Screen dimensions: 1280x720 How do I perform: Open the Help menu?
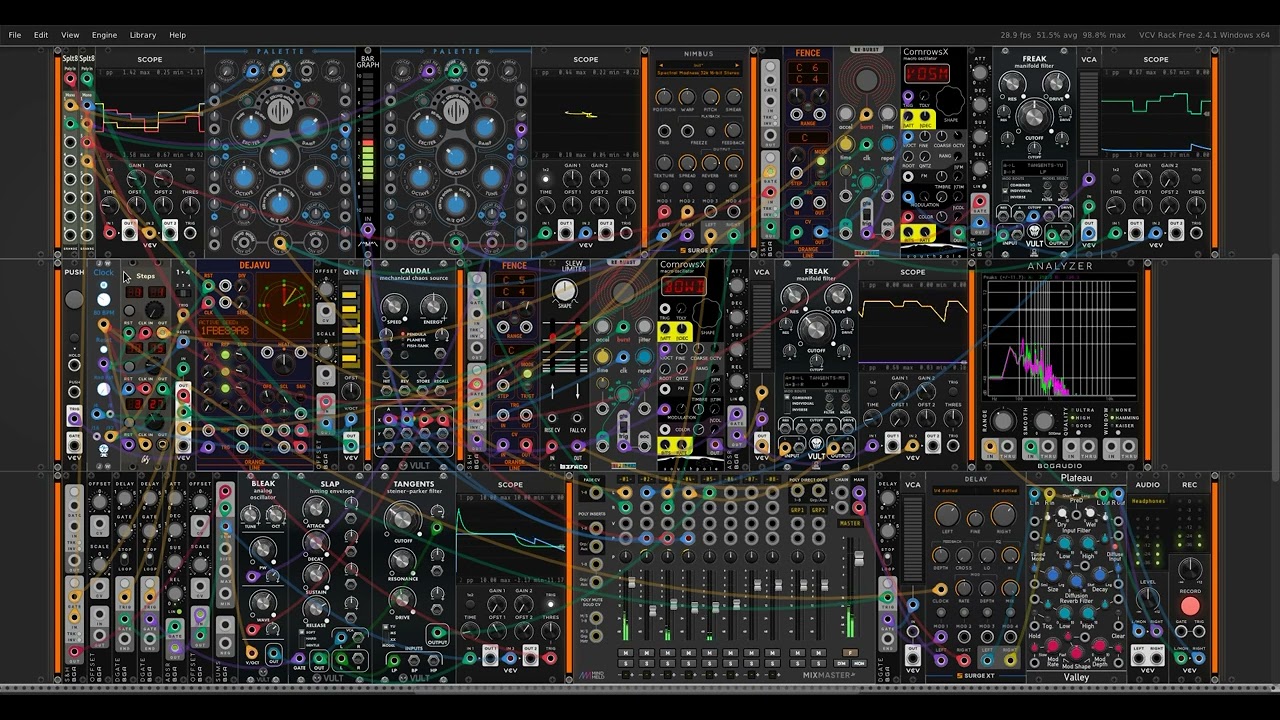point(177,35)
